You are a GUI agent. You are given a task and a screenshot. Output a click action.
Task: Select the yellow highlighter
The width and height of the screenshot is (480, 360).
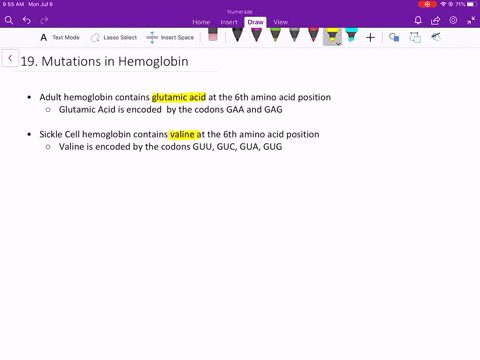332,35
